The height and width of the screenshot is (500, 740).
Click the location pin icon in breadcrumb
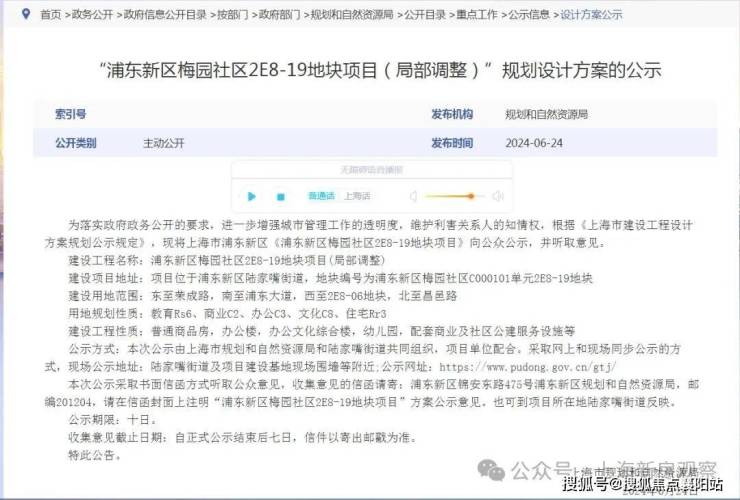[x=26, y=14]
